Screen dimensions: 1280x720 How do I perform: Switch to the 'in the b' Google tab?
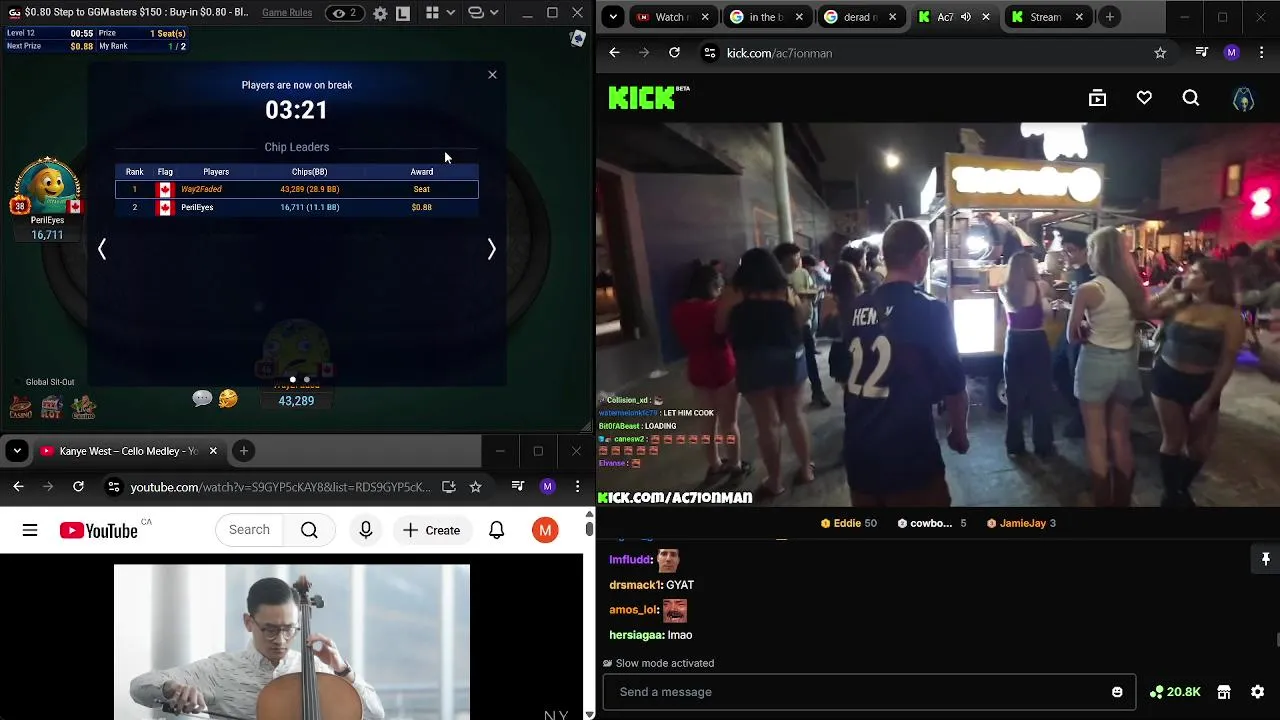point(767,17)
